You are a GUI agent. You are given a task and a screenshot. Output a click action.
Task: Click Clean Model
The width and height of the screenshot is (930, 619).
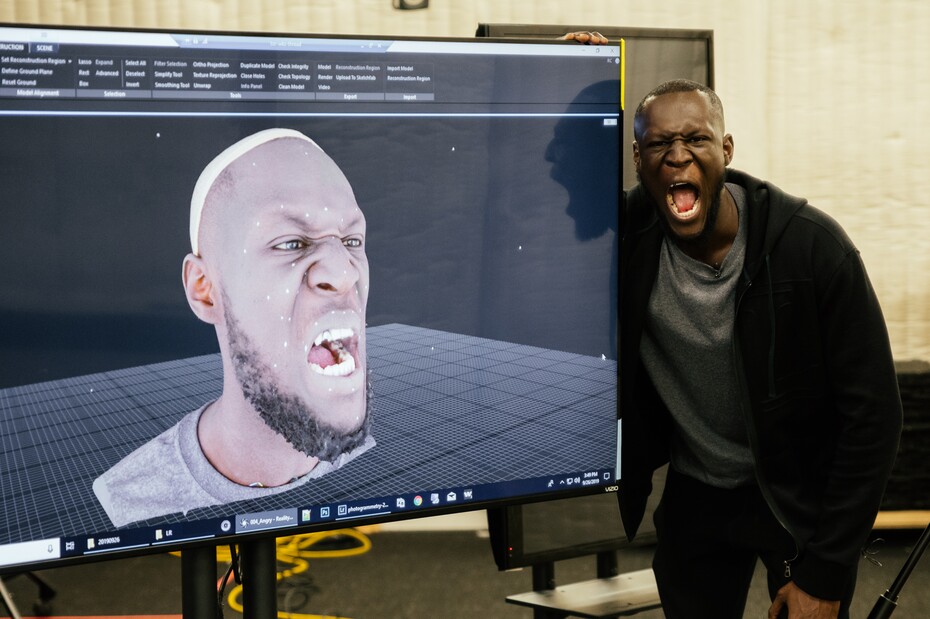click(x=291, y=87)
